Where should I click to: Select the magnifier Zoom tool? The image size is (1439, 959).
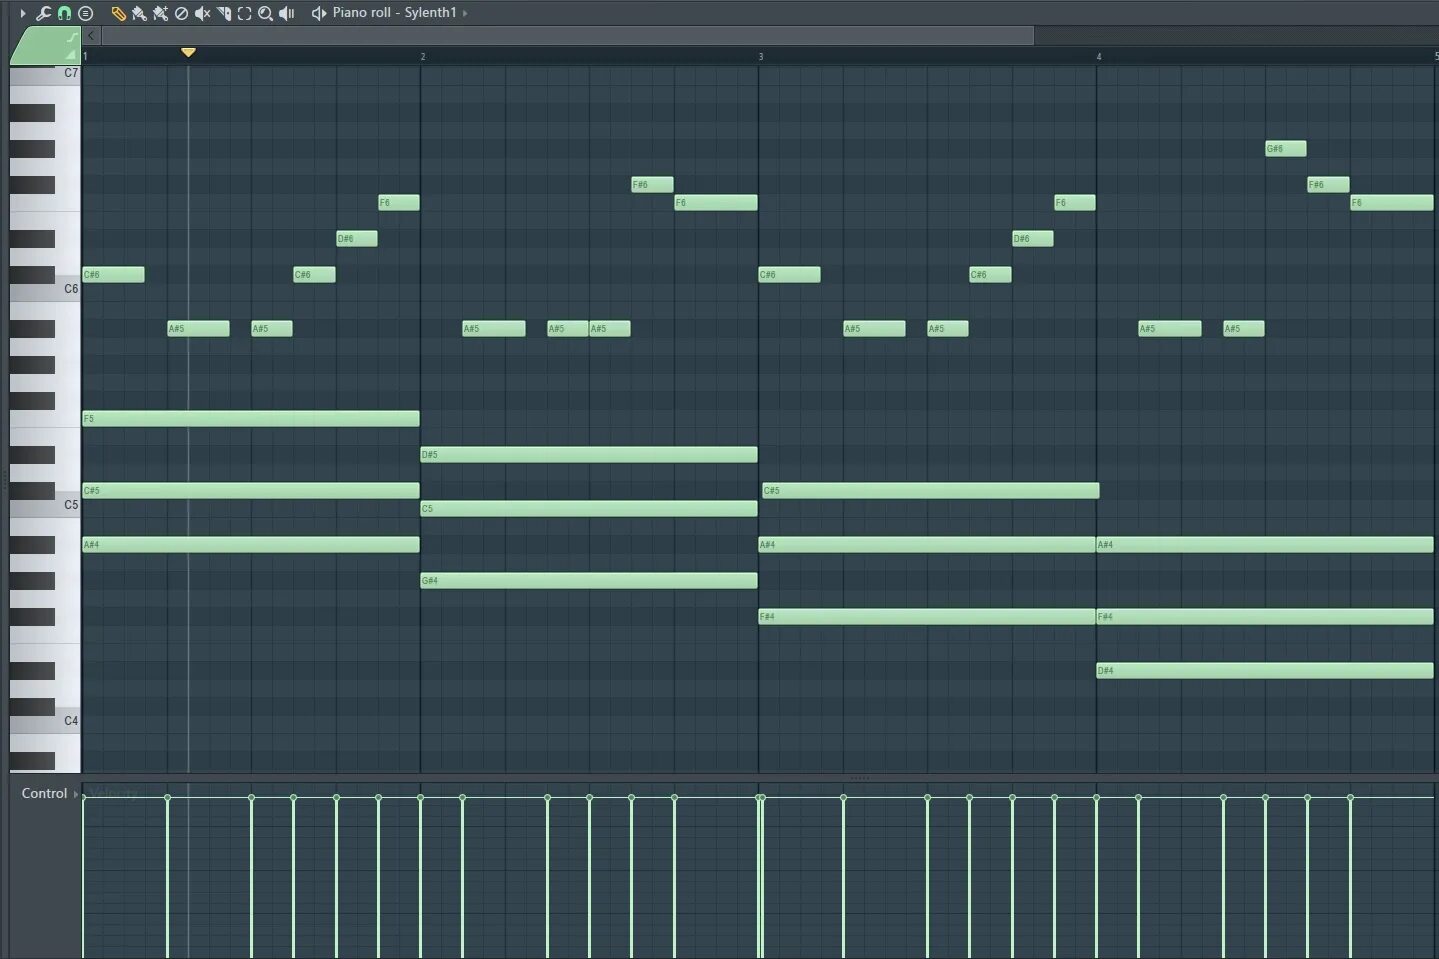click(x=265, y=13)
